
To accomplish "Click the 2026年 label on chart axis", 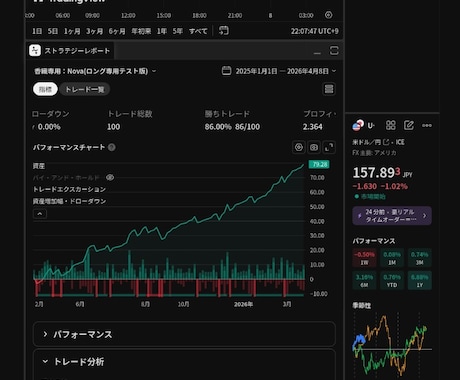I will 243,304.
